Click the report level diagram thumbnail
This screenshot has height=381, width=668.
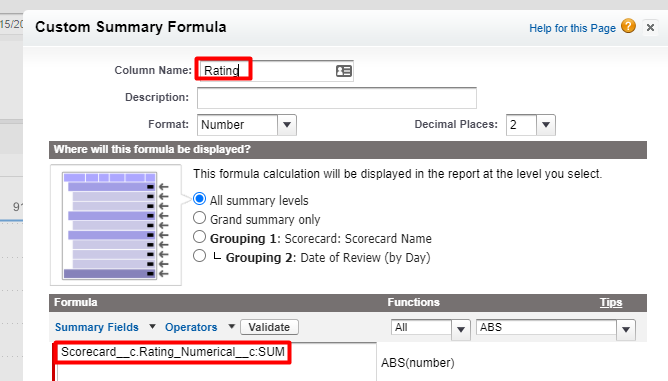coord(115,225)
